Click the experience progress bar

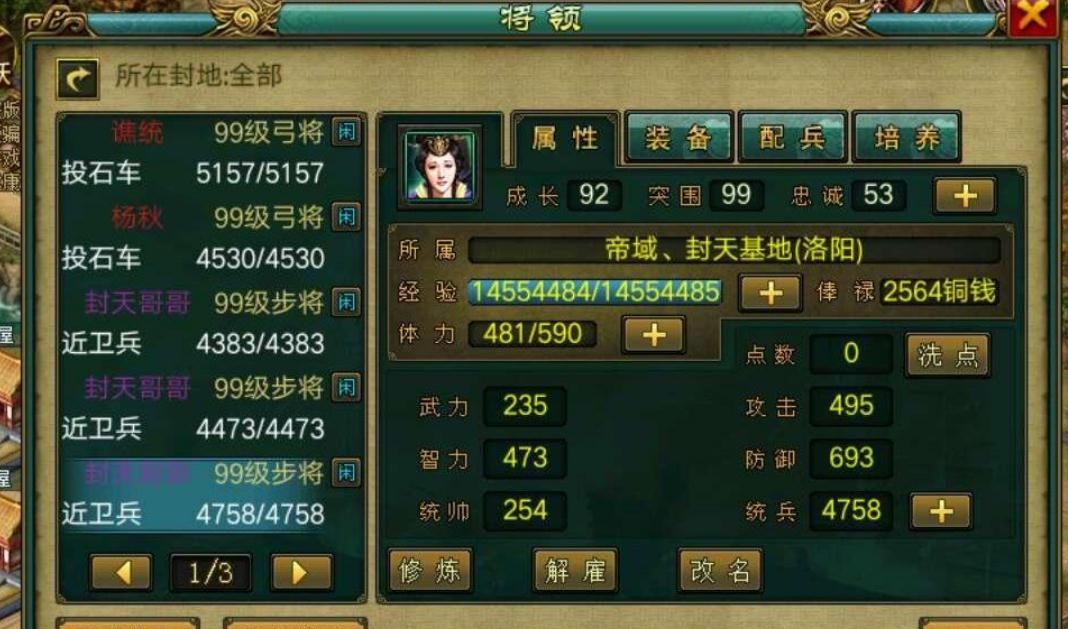coord(595,292)
